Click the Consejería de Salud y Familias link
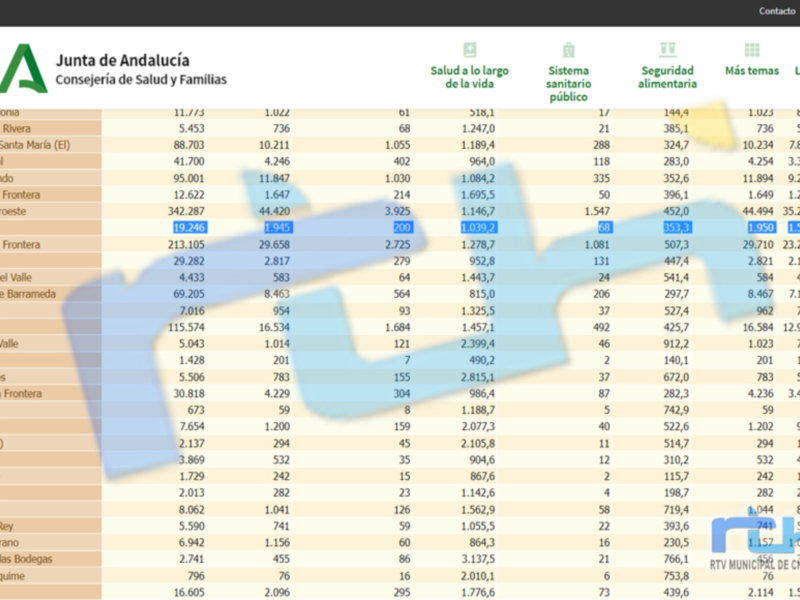Screen dimensions: 800x600 point(143,79)
